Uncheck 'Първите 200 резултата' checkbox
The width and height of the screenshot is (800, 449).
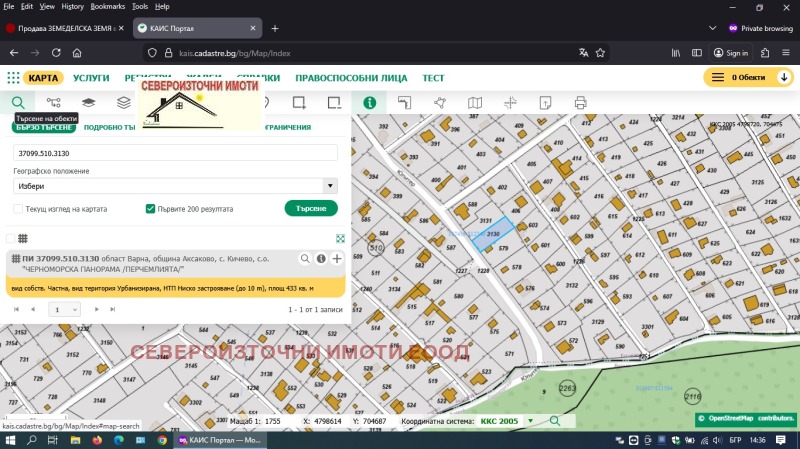tap(150, 209)
